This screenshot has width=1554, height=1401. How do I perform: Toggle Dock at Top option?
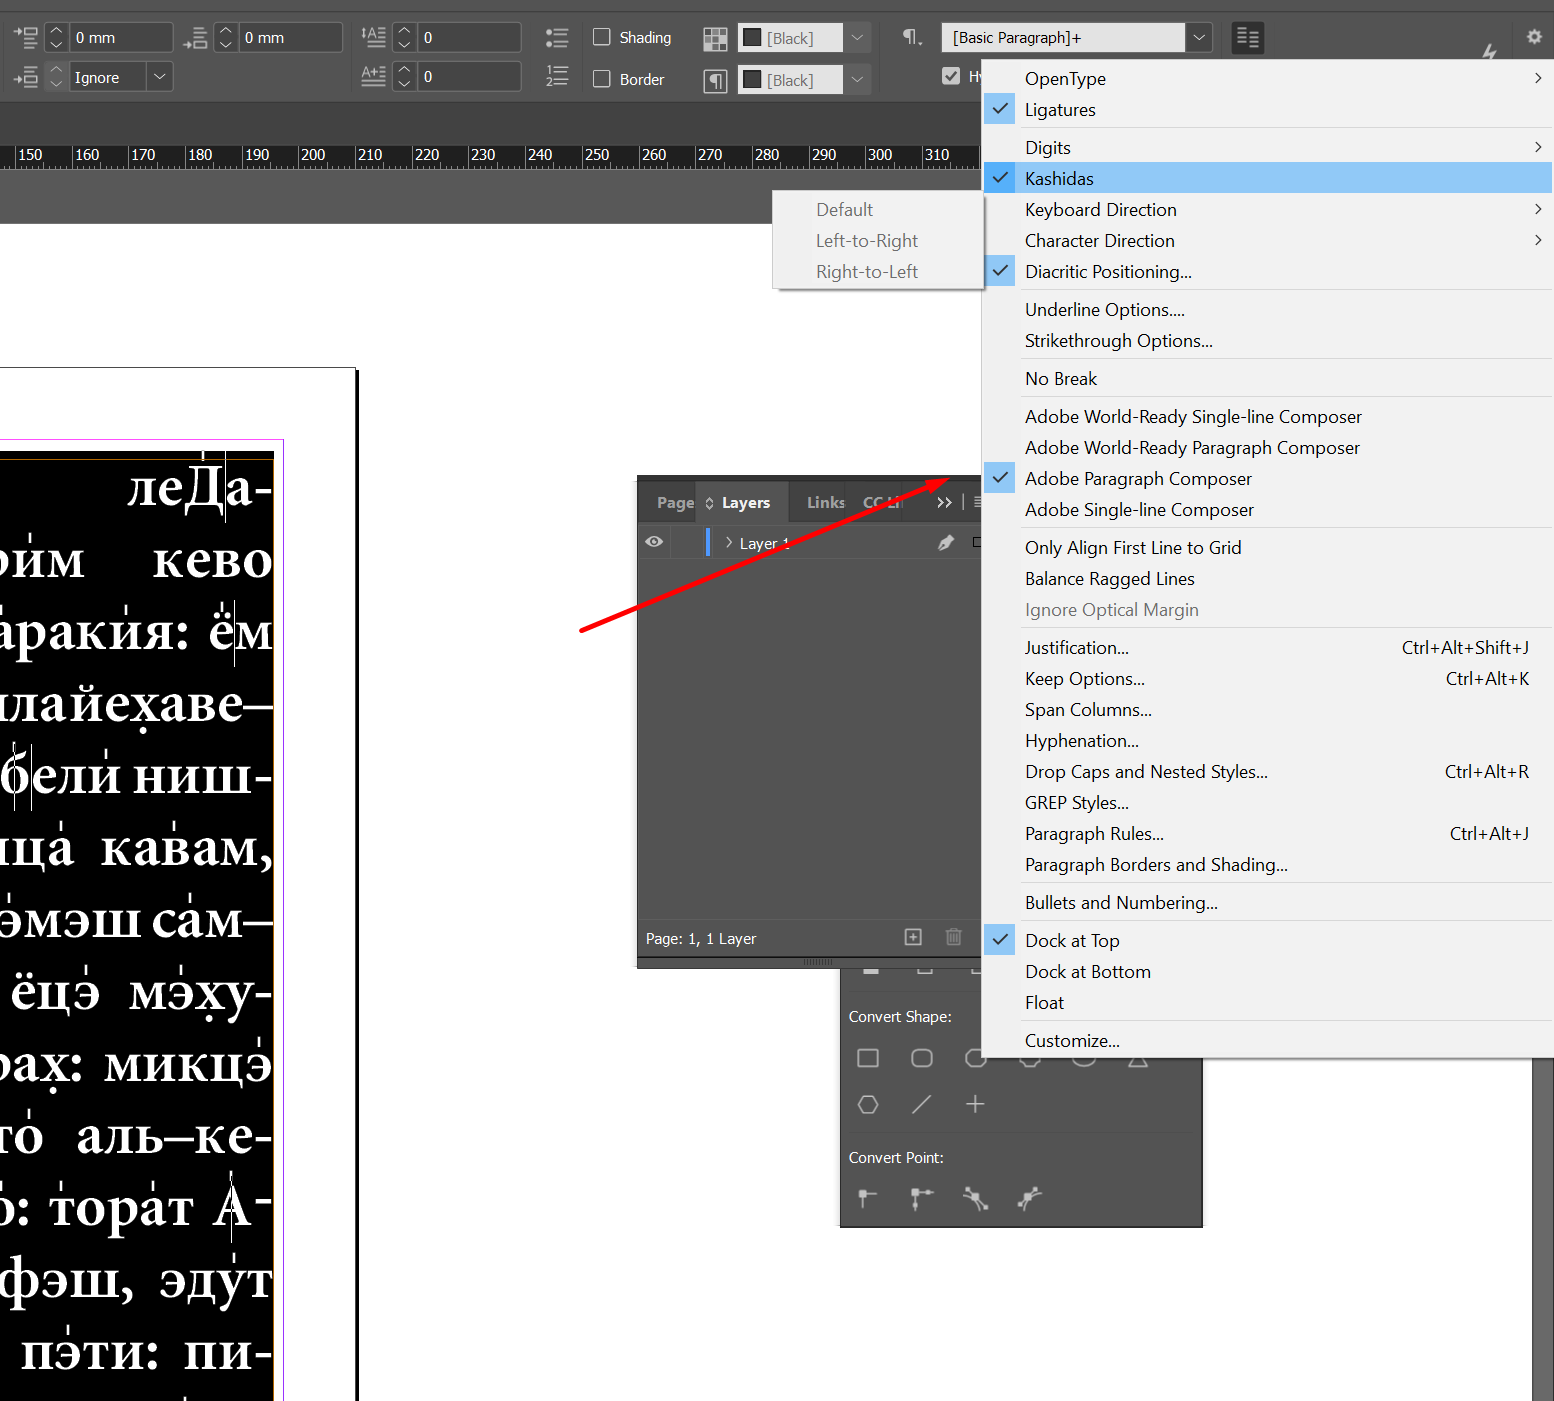[1268, 941]
